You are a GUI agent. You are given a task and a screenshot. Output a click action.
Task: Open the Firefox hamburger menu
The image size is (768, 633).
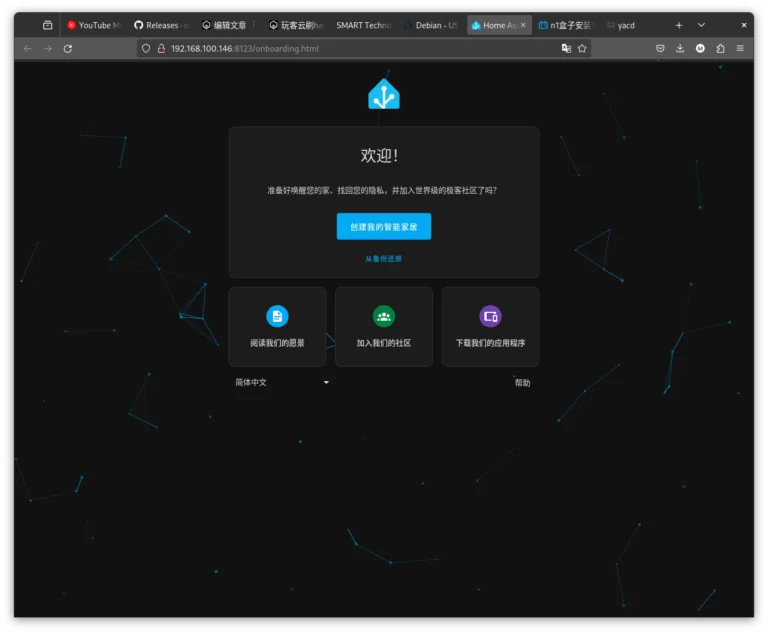click(740, 48)
